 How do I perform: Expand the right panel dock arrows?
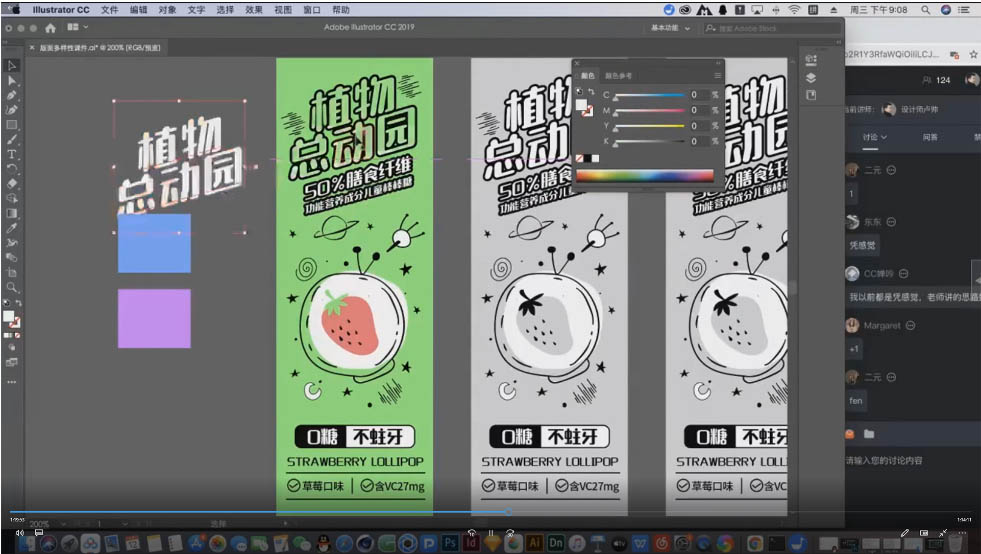838,43
